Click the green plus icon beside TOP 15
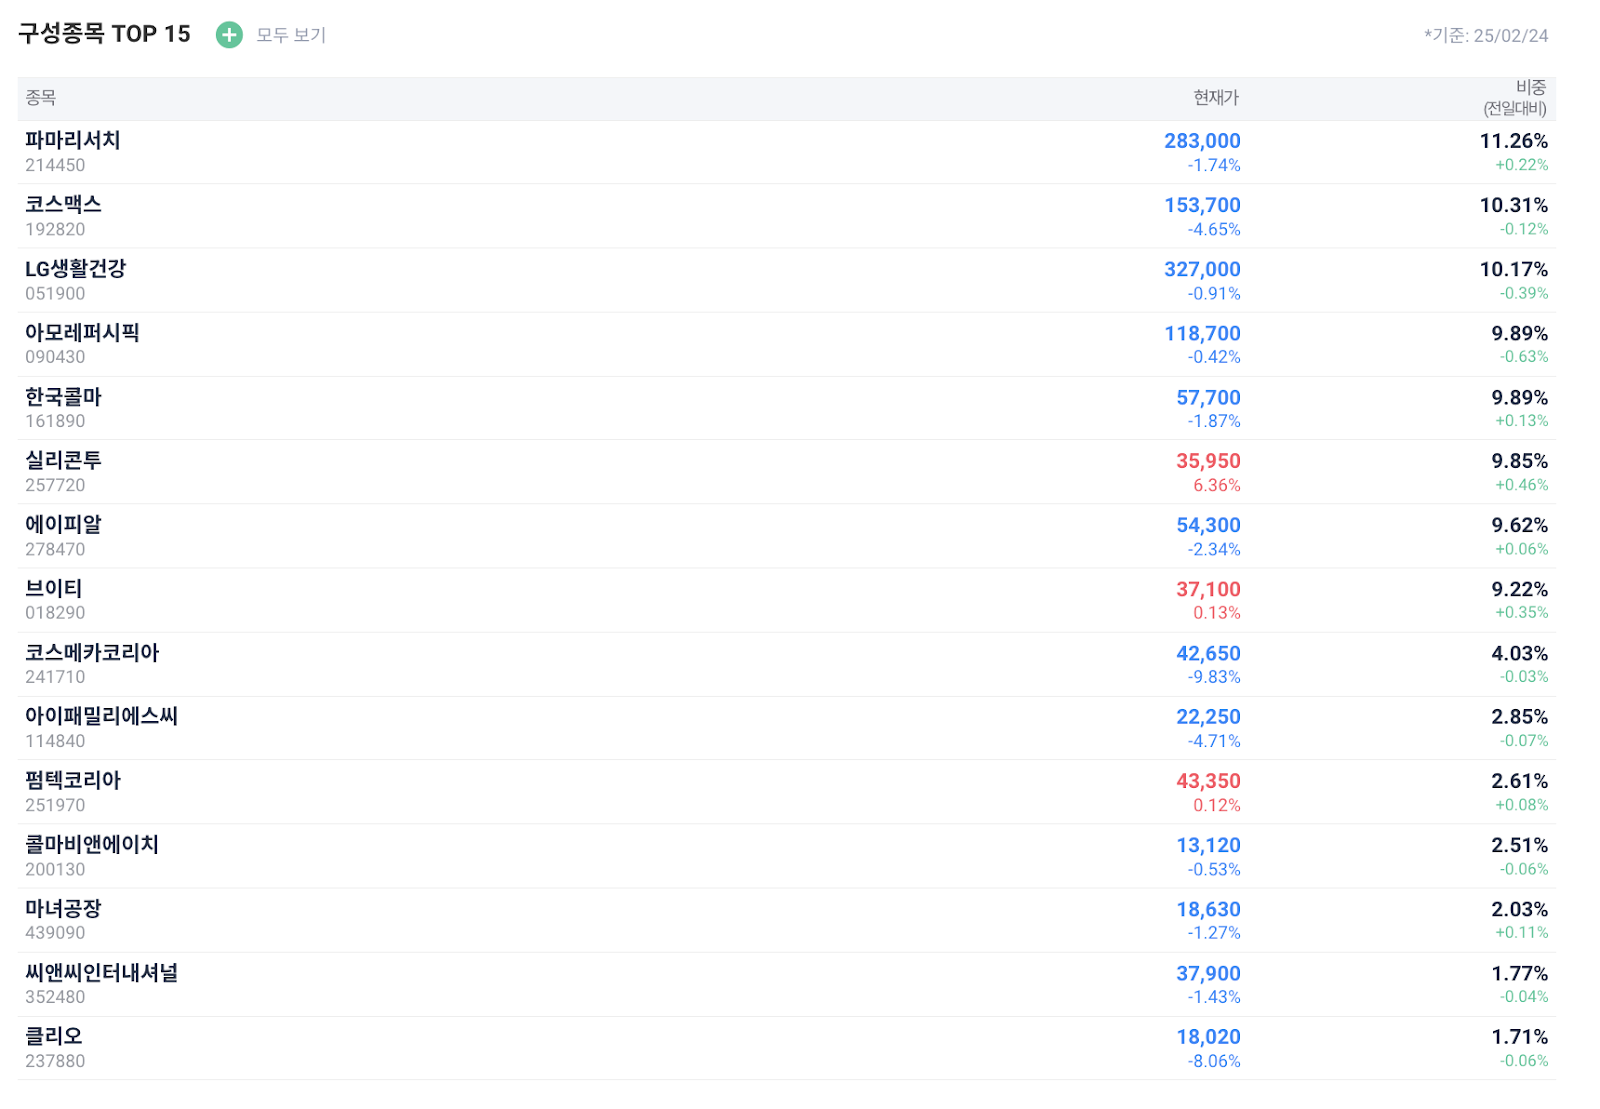The width and height of the screenshot is (1600, 1109). tap(229, 35)
